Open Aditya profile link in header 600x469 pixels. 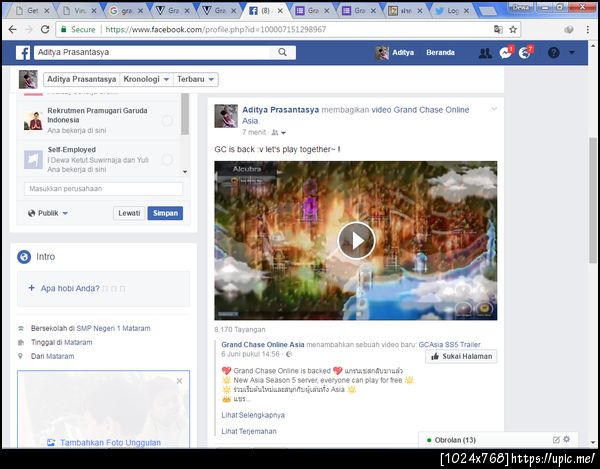point(403,52)
